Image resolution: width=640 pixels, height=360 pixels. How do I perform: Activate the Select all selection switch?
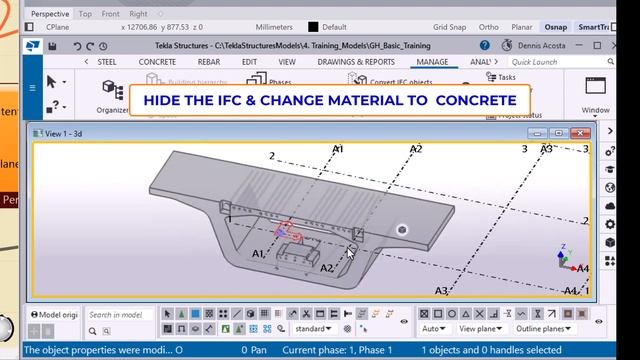[x=167, y=313]
